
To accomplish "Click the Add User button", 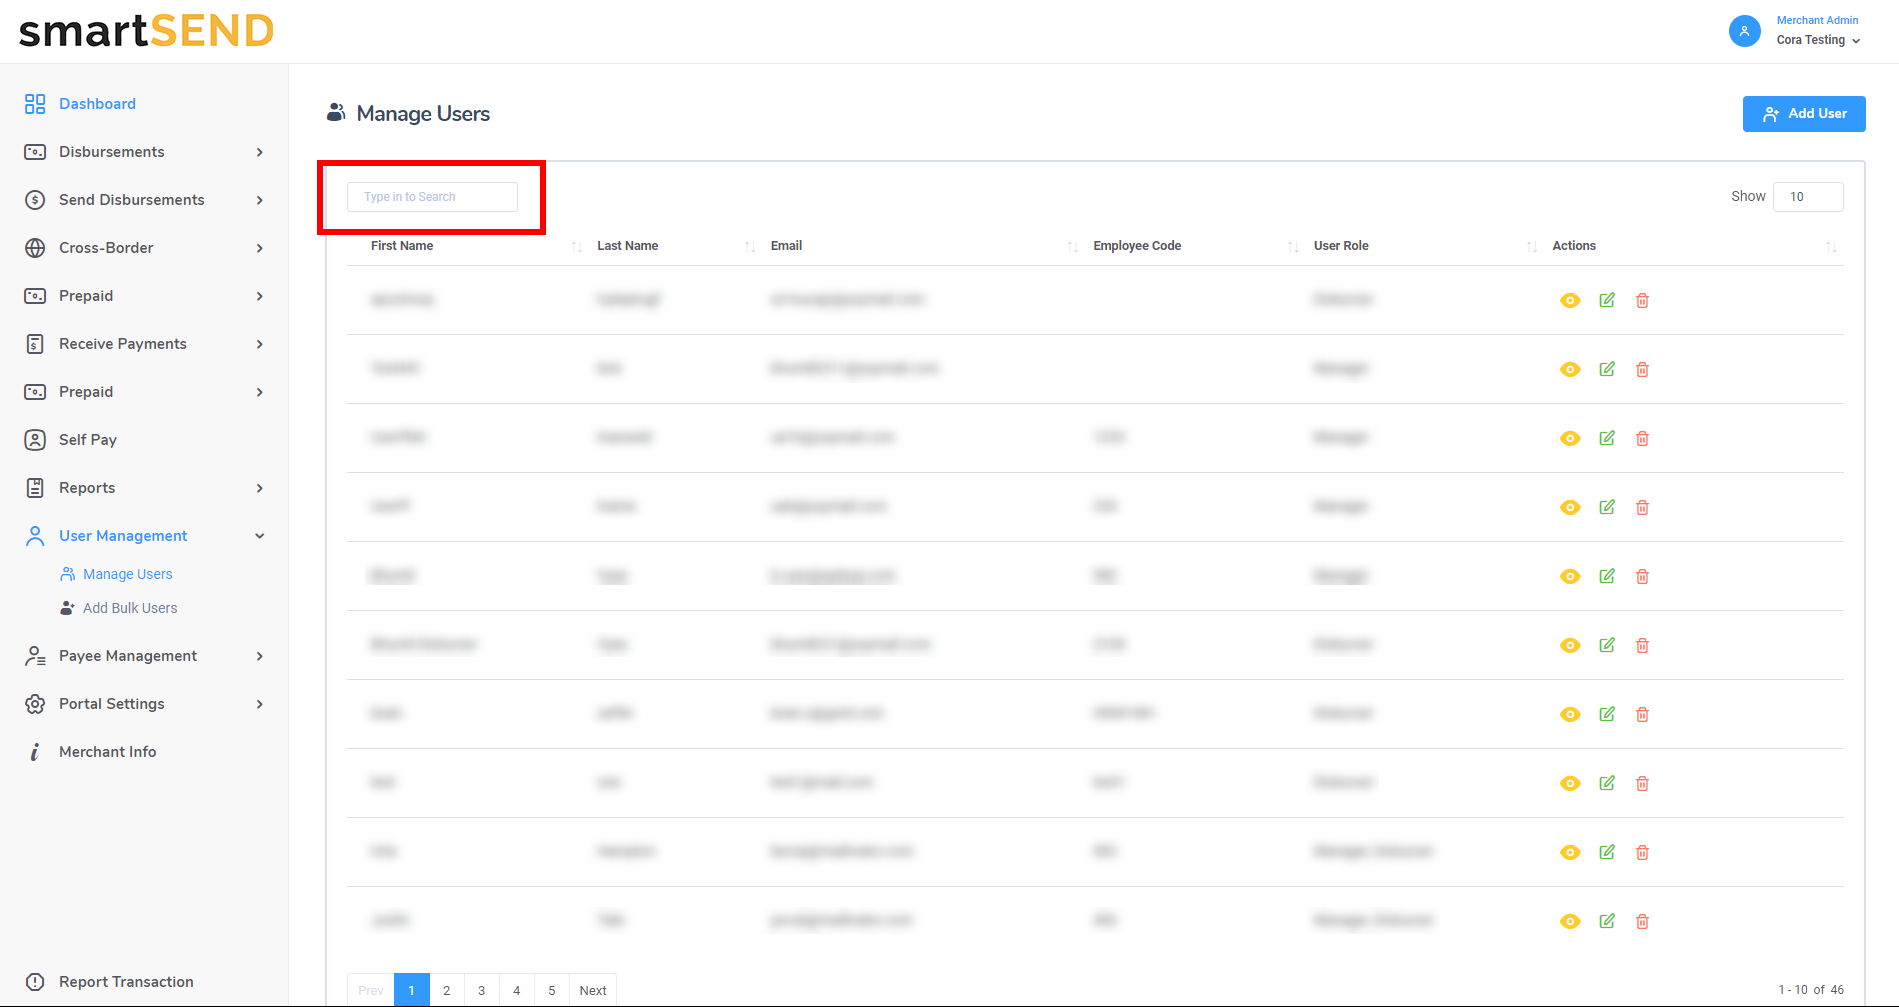I will click(1803, 114).
